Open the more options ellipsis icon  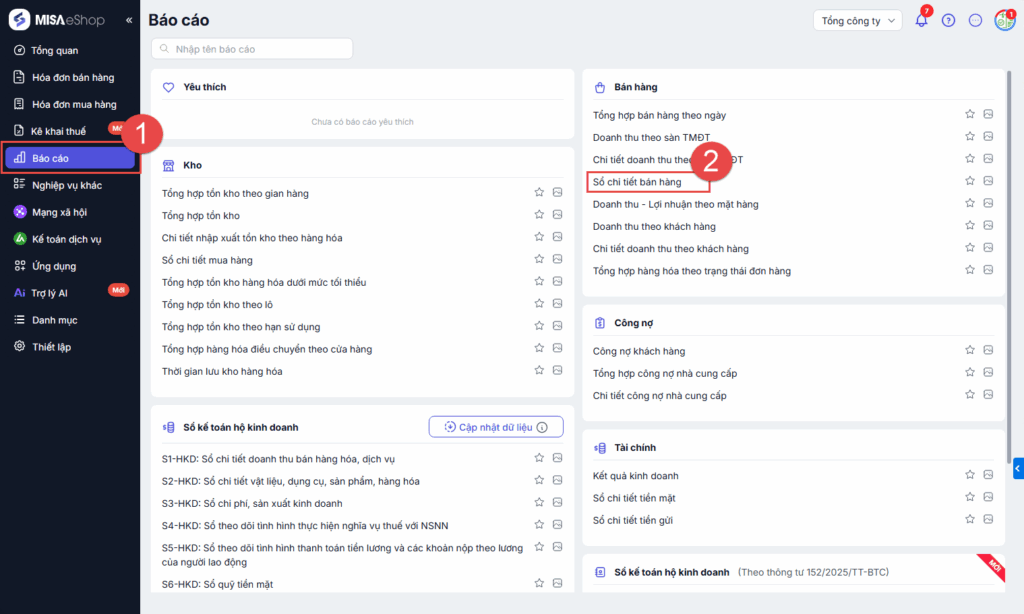(975, 20)
